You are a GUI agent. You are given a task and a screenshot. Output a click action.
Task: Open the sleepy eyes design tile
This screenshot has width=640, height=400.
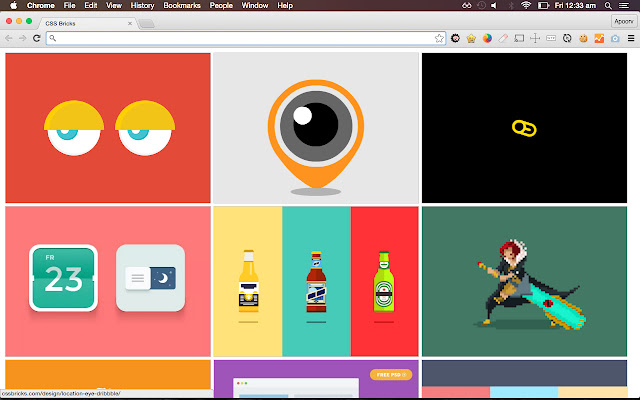108,127
